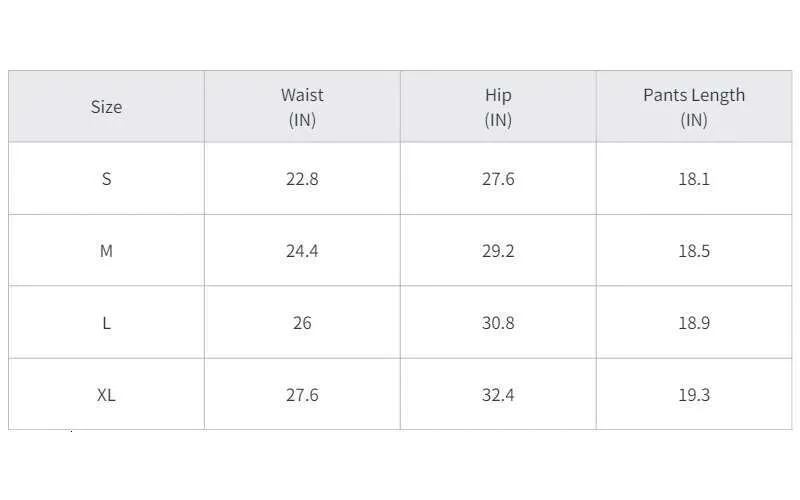Click the S hip value 27.6
Viewport: 800px width, 500px height.
tap(498, 179)
